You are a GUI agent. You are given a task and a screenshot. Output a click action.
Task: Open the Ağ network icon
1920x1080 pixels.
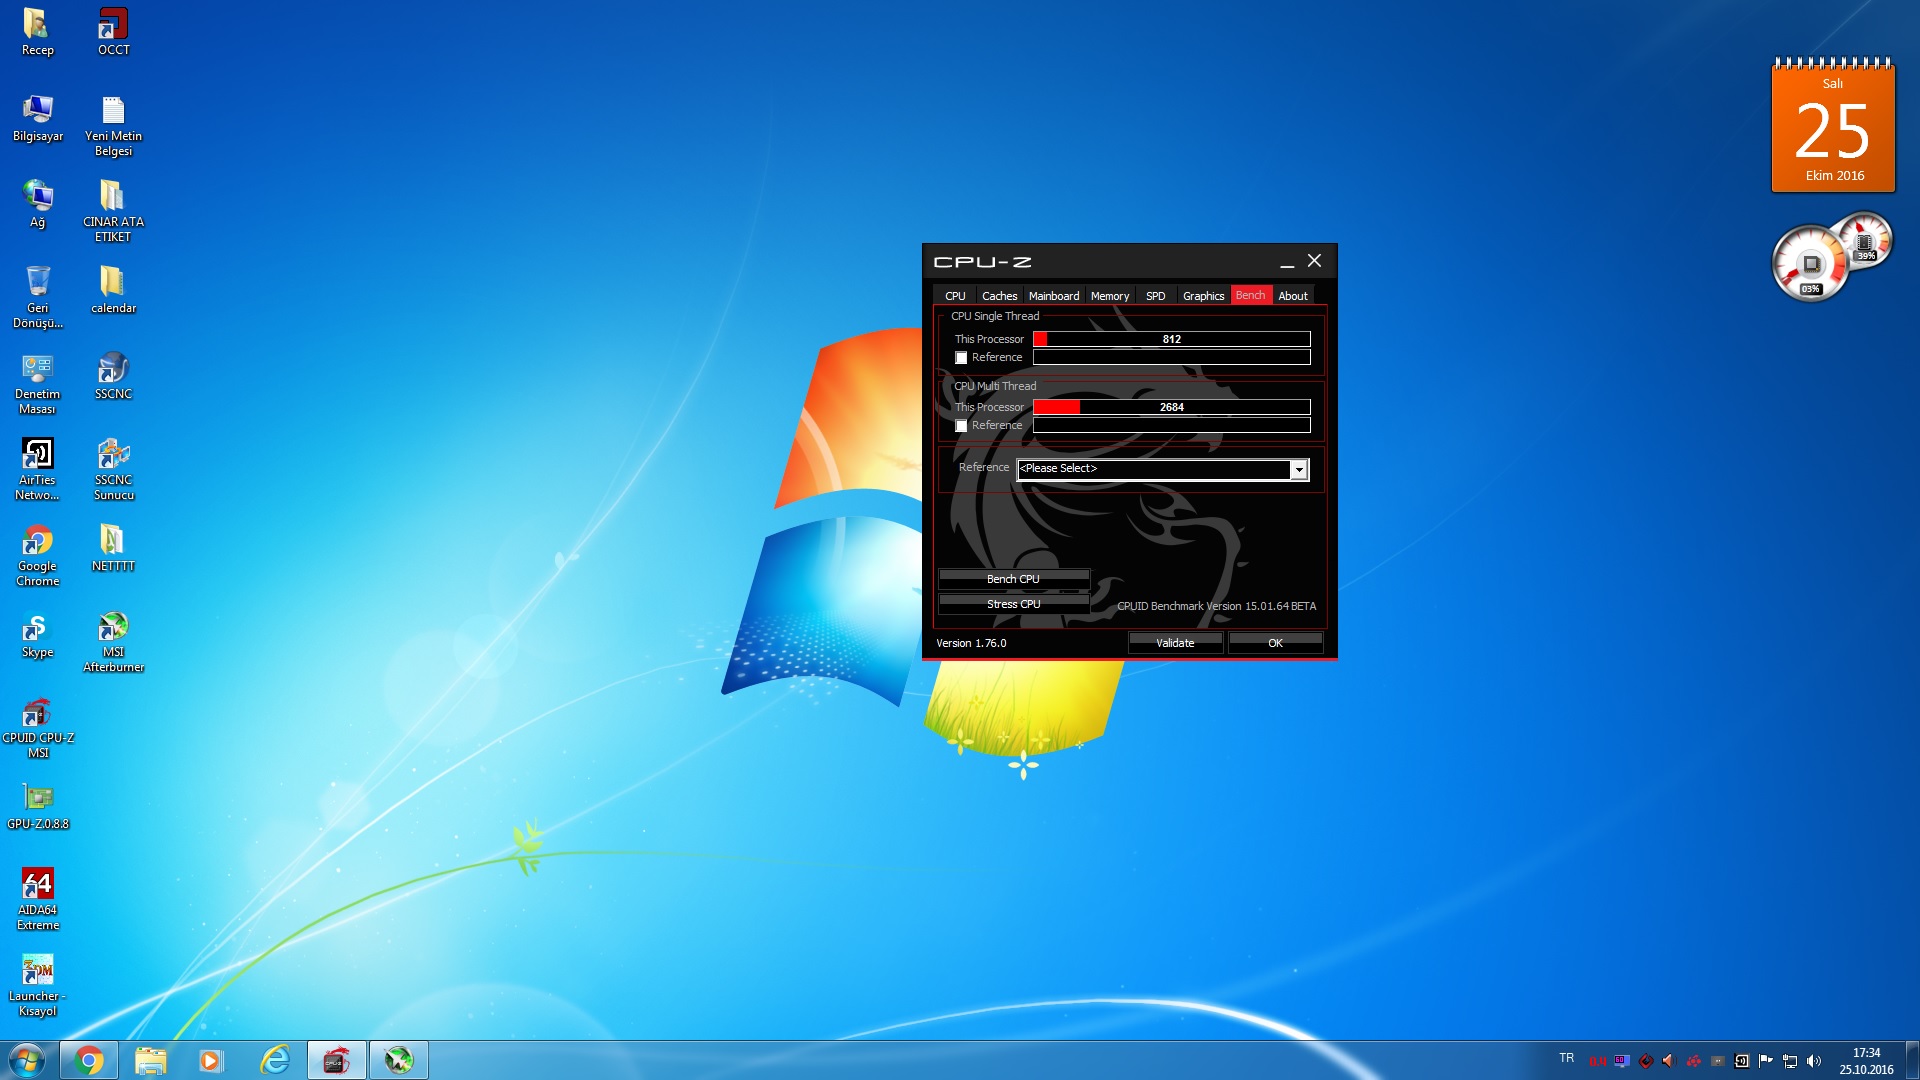coord(37,204)
